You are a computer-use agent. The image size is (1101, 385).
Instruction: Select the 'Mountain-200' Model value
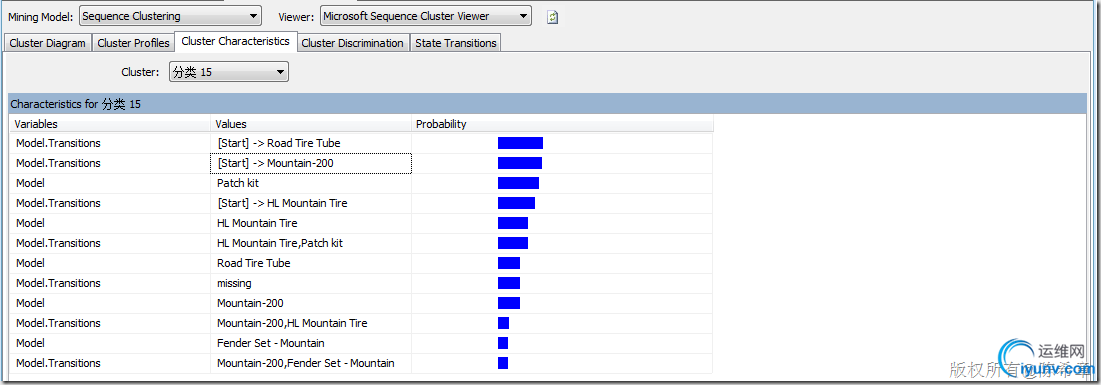pyautogui.click(x=251, y=304)
